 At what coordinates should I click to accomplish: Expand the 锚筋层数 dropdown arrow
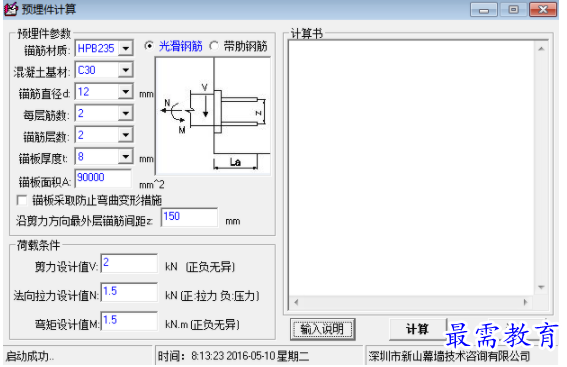coord(125,135)
